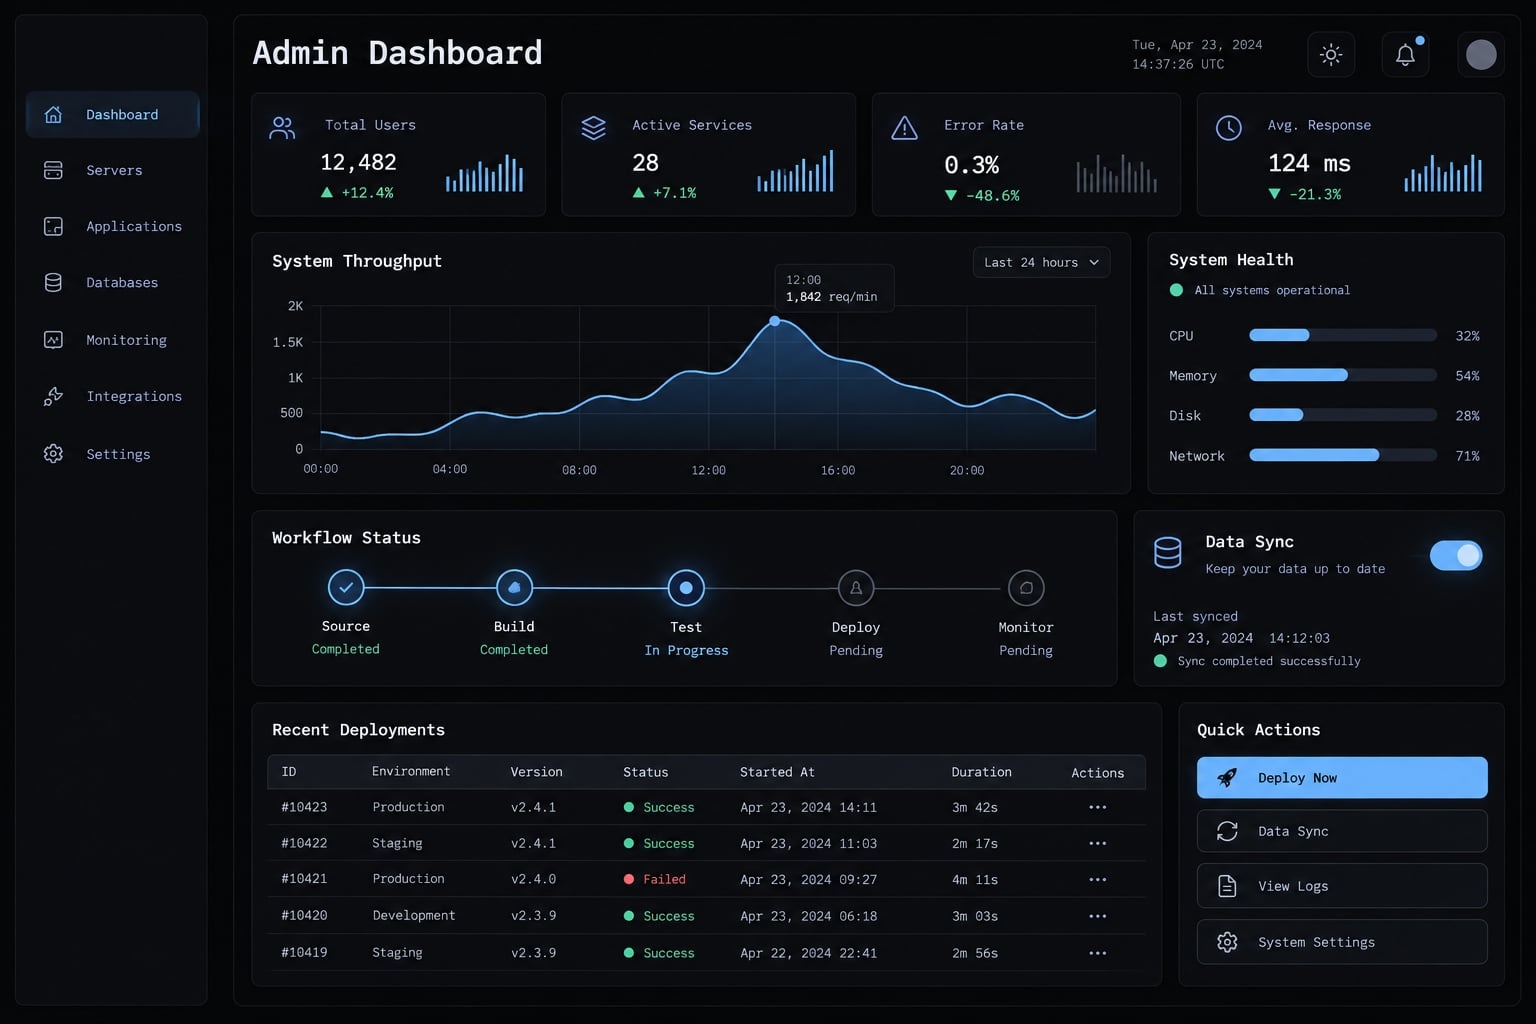Open notifications bell icon
The image size is (1536, 1024).
[1405, 54]
